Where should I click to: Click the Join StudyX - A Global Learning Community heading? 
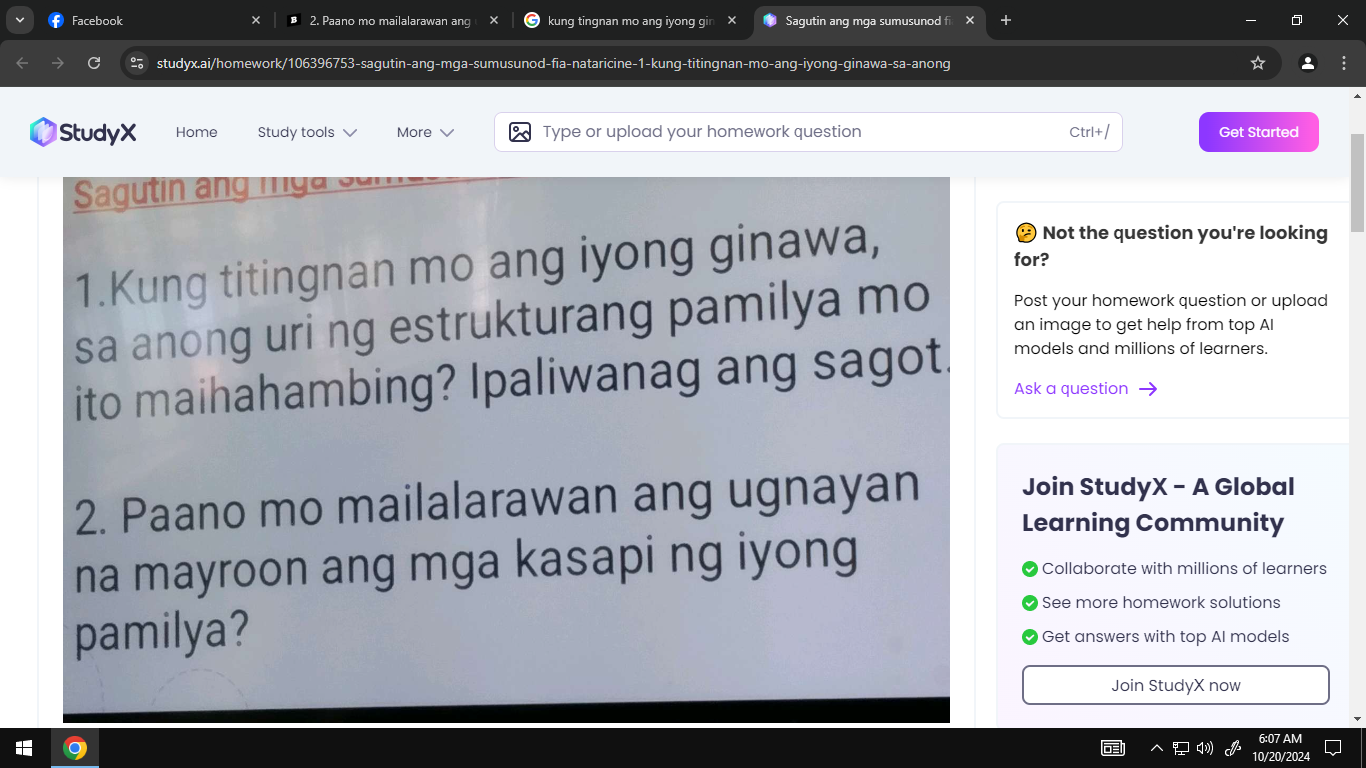coord(1158,505)
